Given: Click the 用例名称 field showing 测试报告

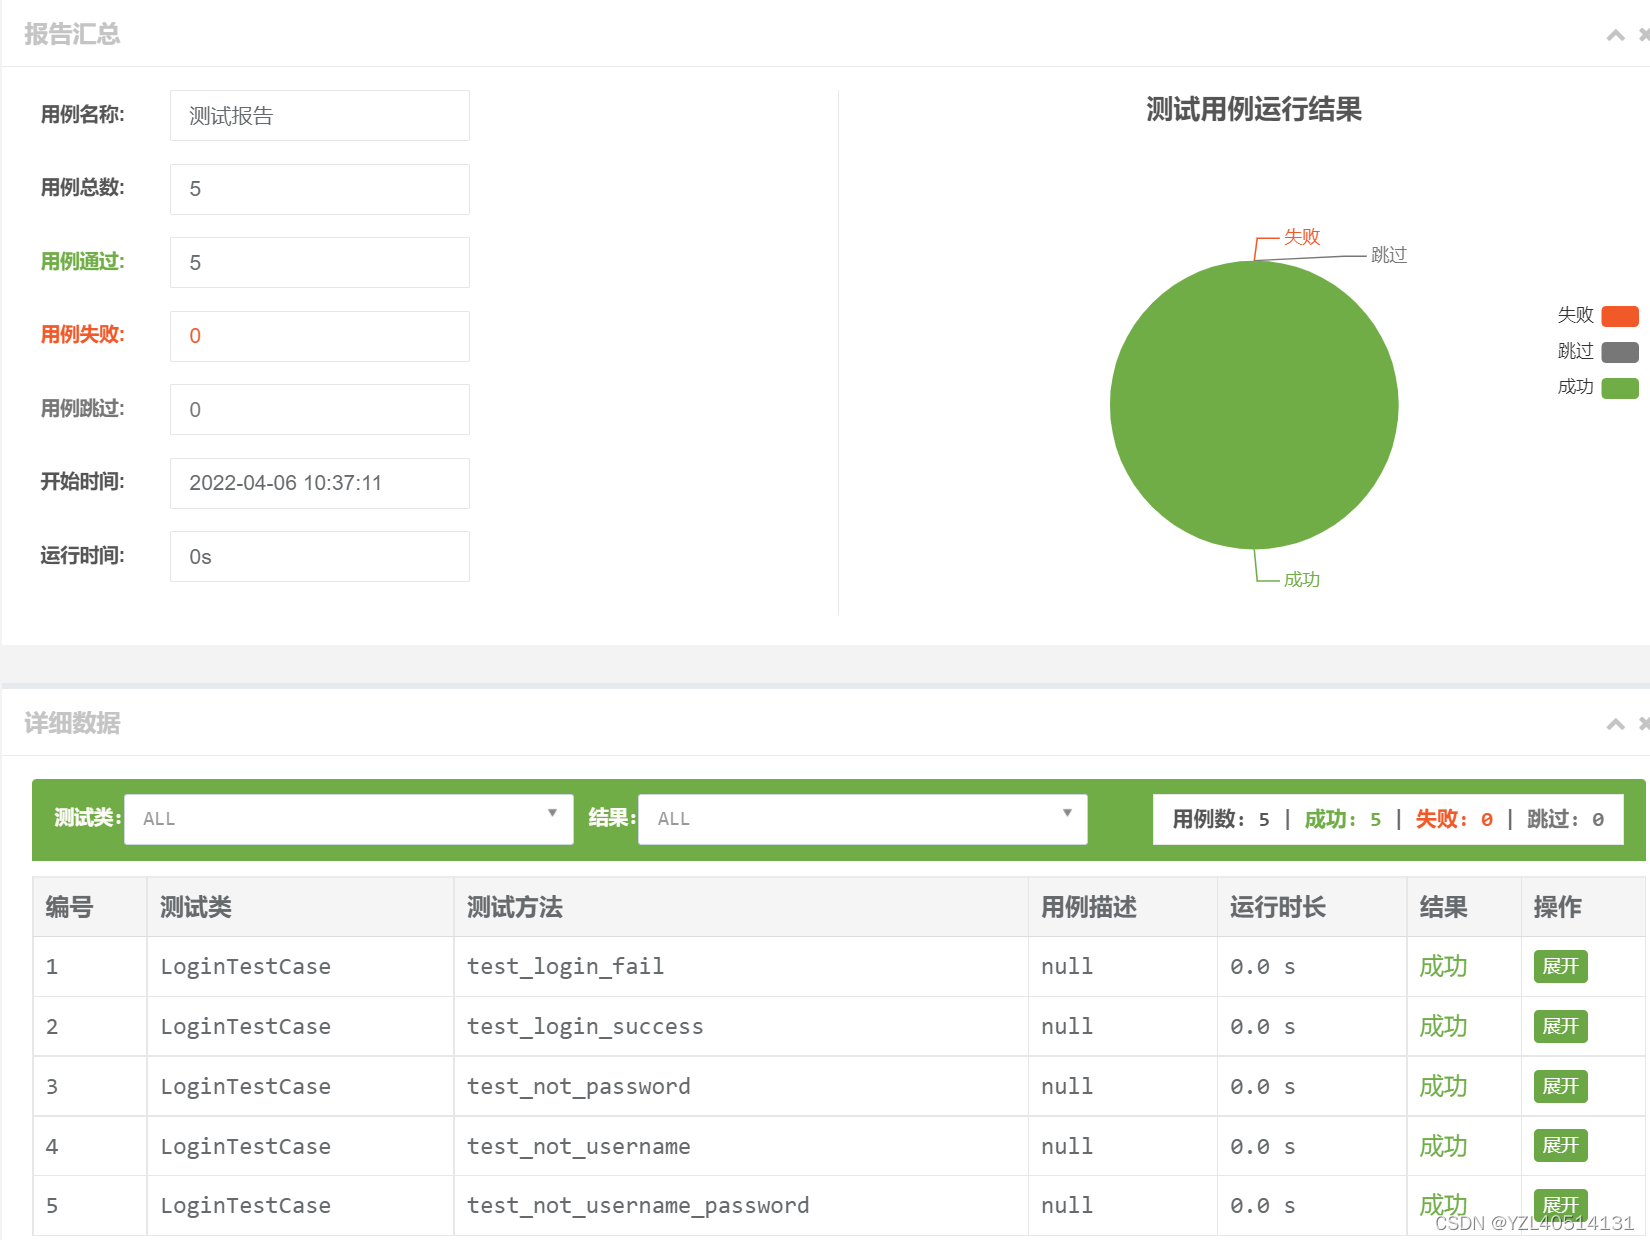Looking at the screenshot, I should 320,116.
